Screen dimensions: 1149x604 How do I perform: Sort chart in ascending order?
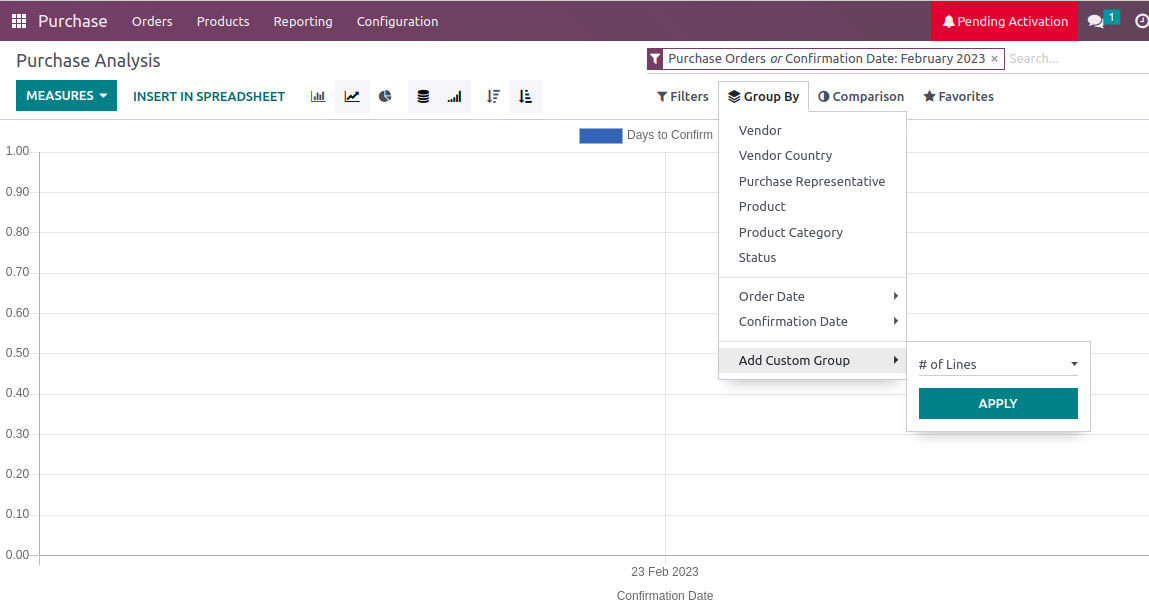525,97
